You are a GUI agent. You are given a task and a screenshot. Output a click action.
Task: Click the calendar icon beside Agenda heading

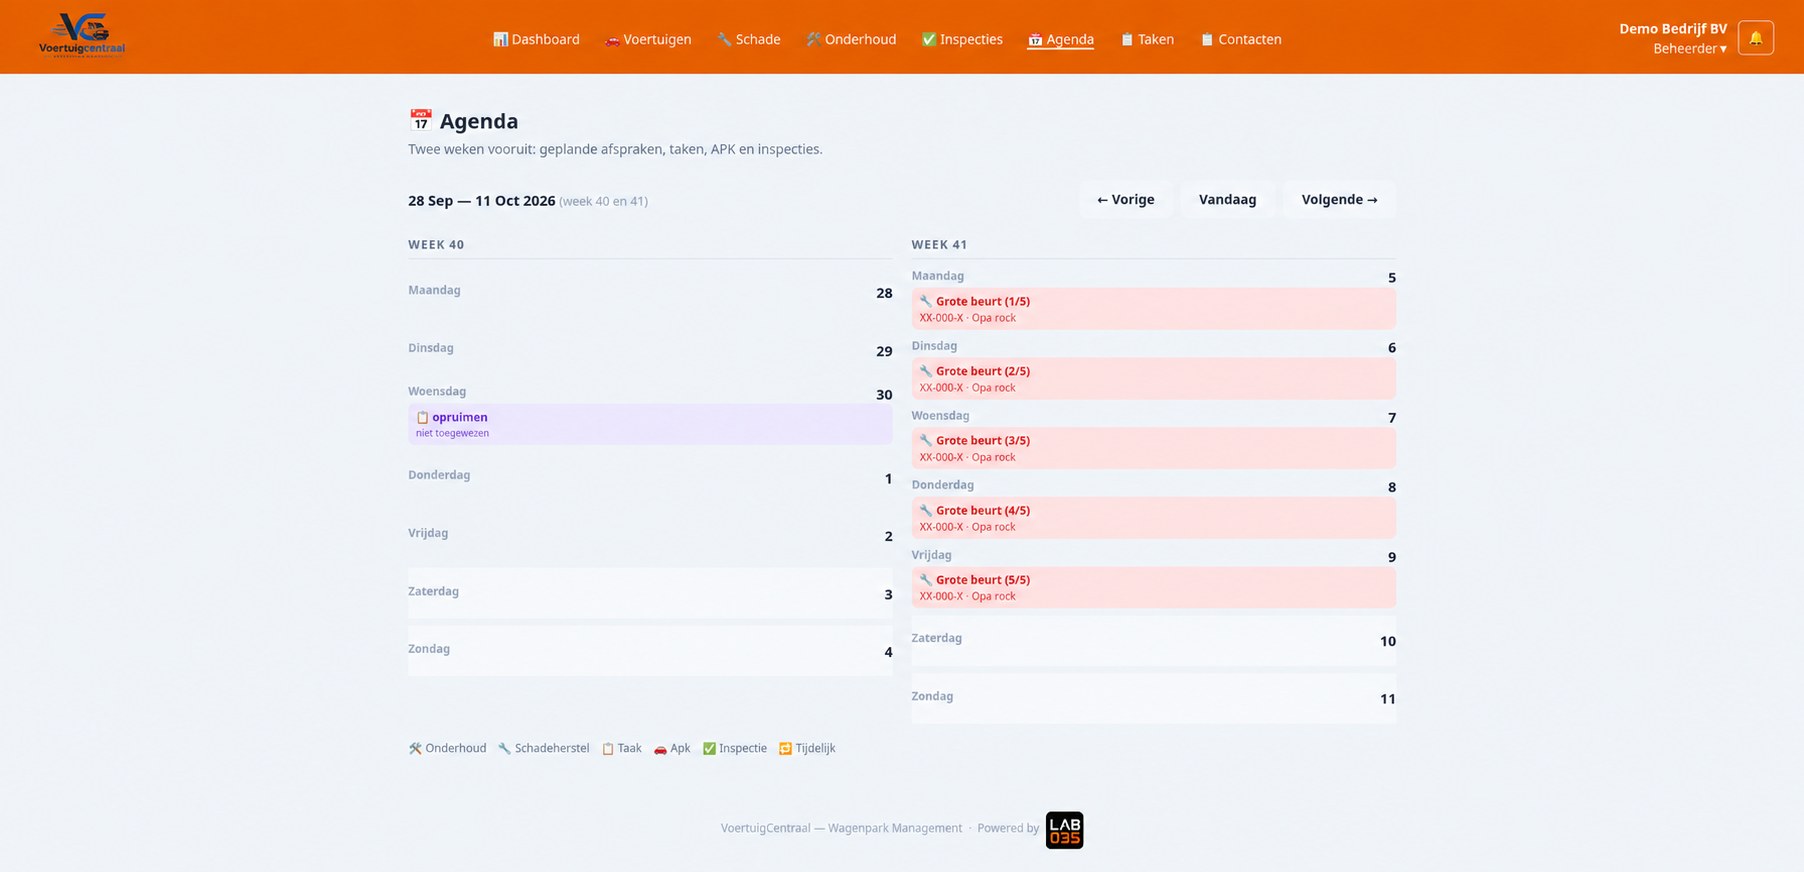point(420,120)
